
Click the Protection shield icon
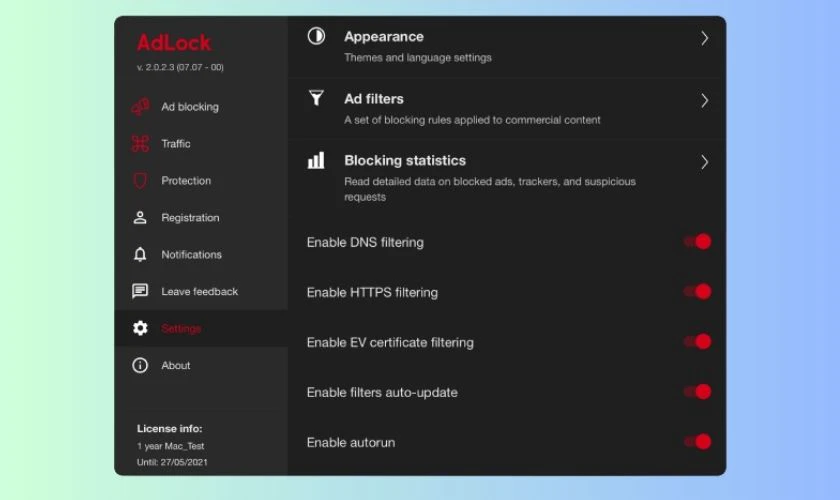pos(140,181)
